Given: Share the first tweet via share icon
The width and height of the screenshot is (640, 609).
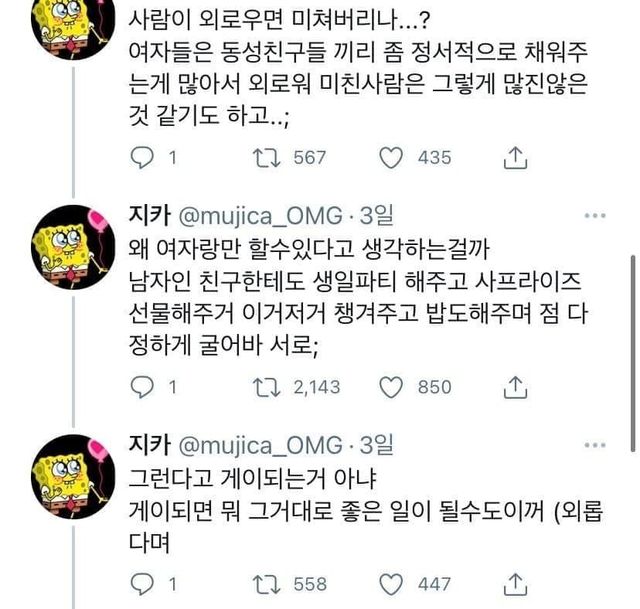Looking at the screenshot, I should tap(515, 157).
